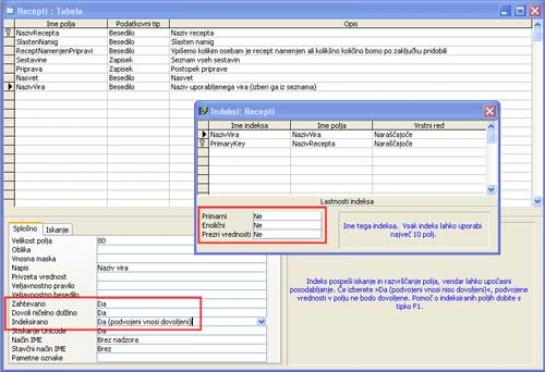Open the Indeksirano dropdown arrow

click(261, 322)
